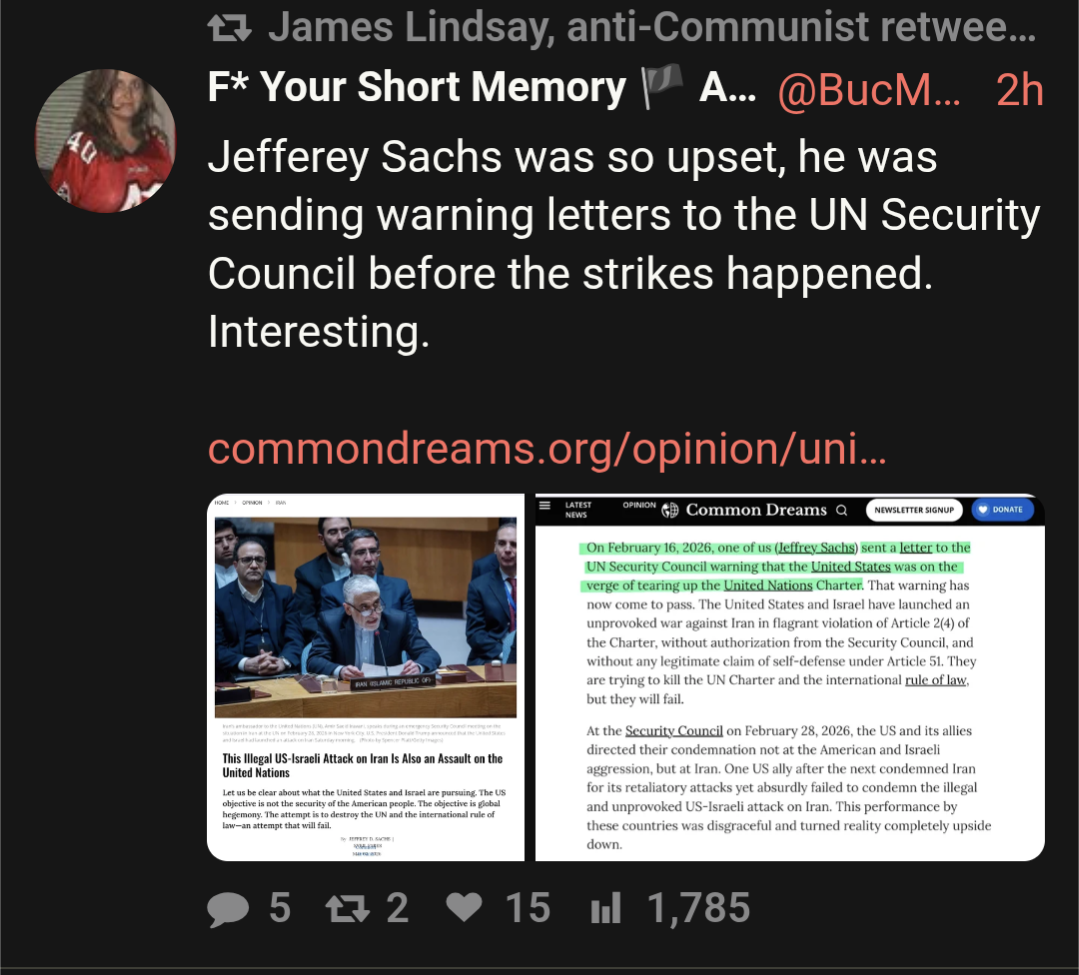Open the left Iran ambassador article image

(x=365, y=617)
